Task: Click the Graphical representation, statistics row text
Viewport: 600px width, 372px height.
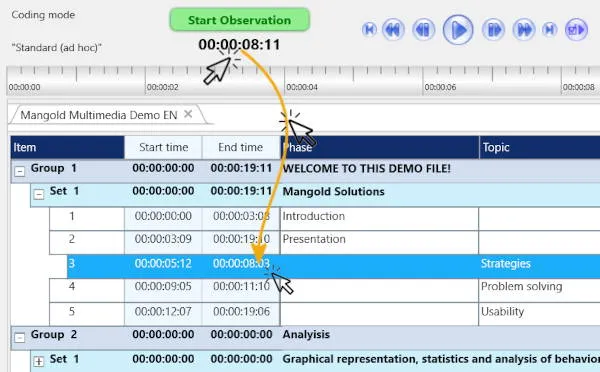Action: point(441,359)
